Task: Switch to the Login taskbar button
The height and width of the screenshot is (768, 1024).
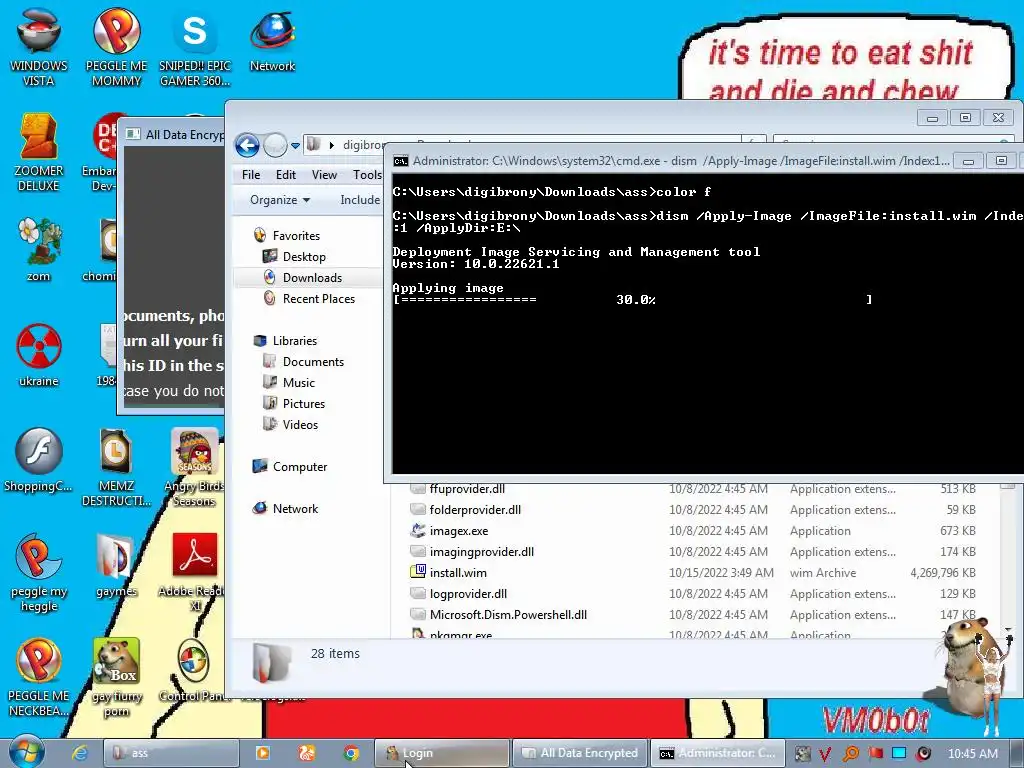Action: pos(442,753)
